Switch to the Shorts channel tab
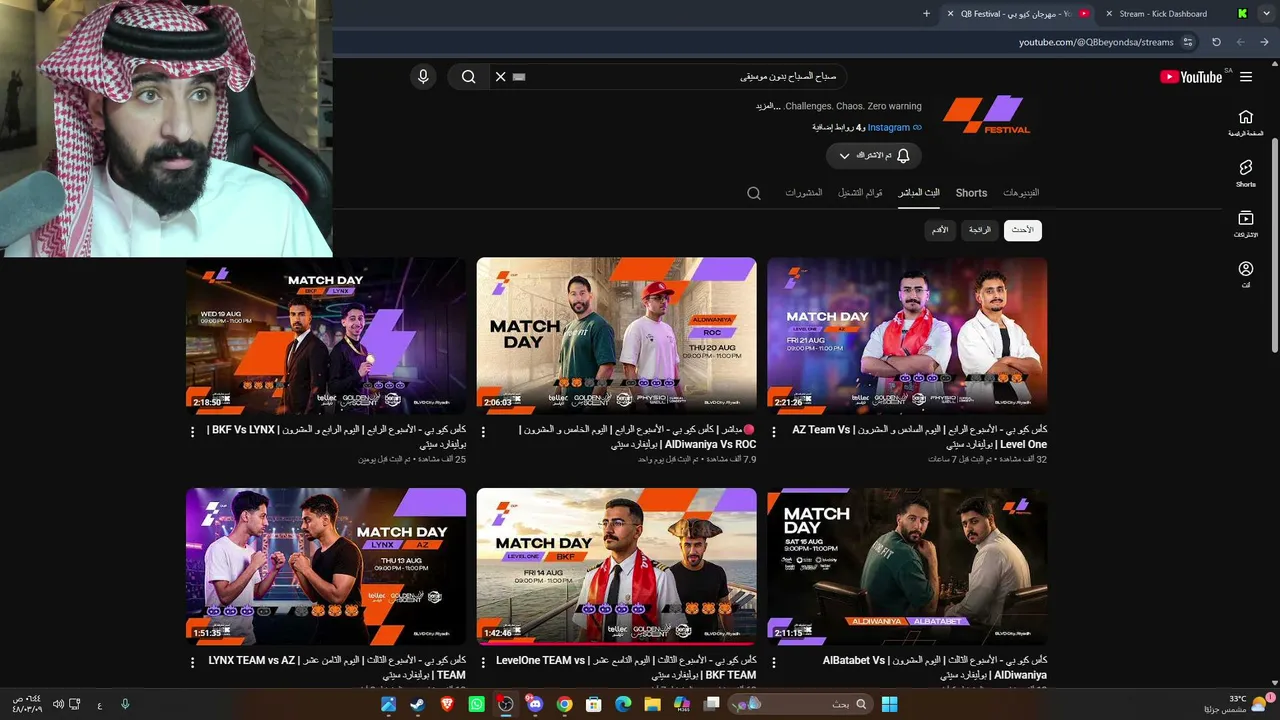 click(971, 193)
